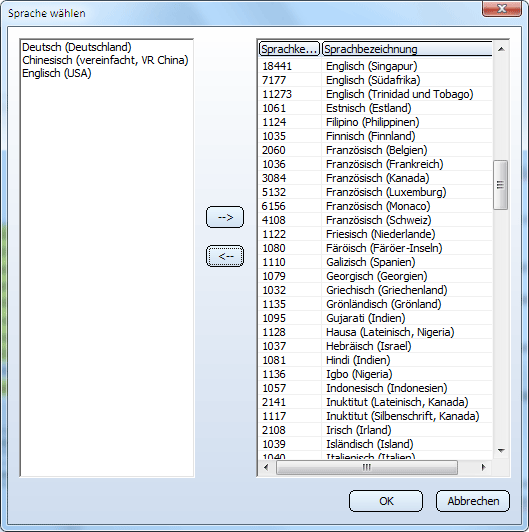Cancel via the Abbrechen button
This screenshot has width=529, height=532.
pos(473,501)
